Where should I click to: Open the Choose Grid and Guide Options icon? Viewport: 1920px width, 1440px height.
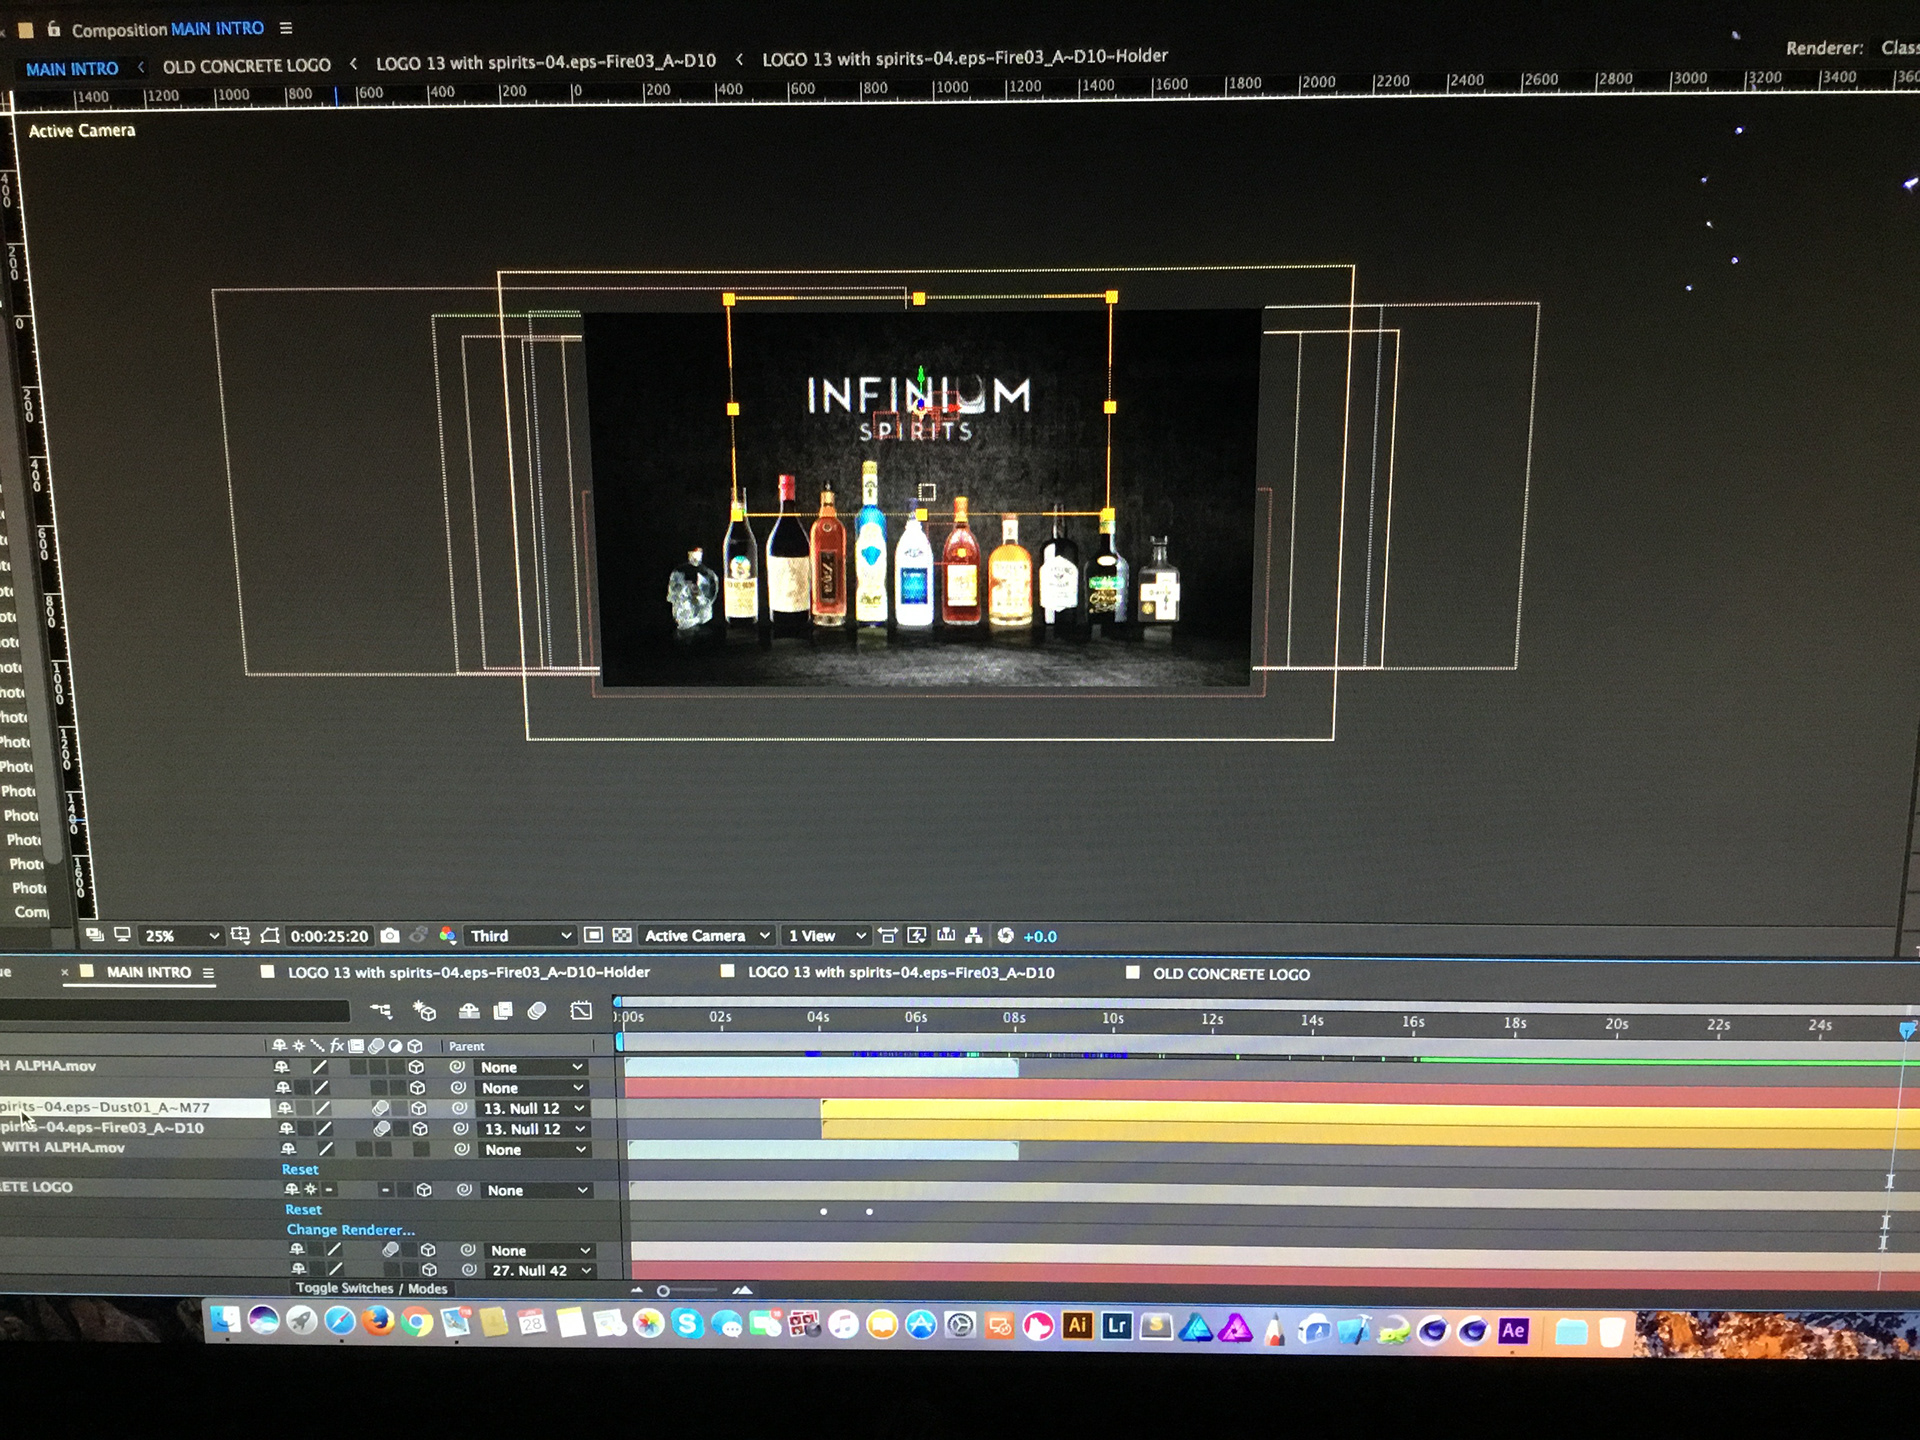(240, 936)
